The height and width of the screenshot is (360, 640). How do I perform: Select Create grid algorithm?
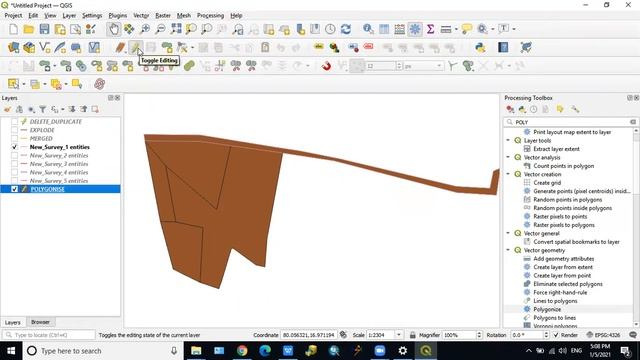pos(547,183)
